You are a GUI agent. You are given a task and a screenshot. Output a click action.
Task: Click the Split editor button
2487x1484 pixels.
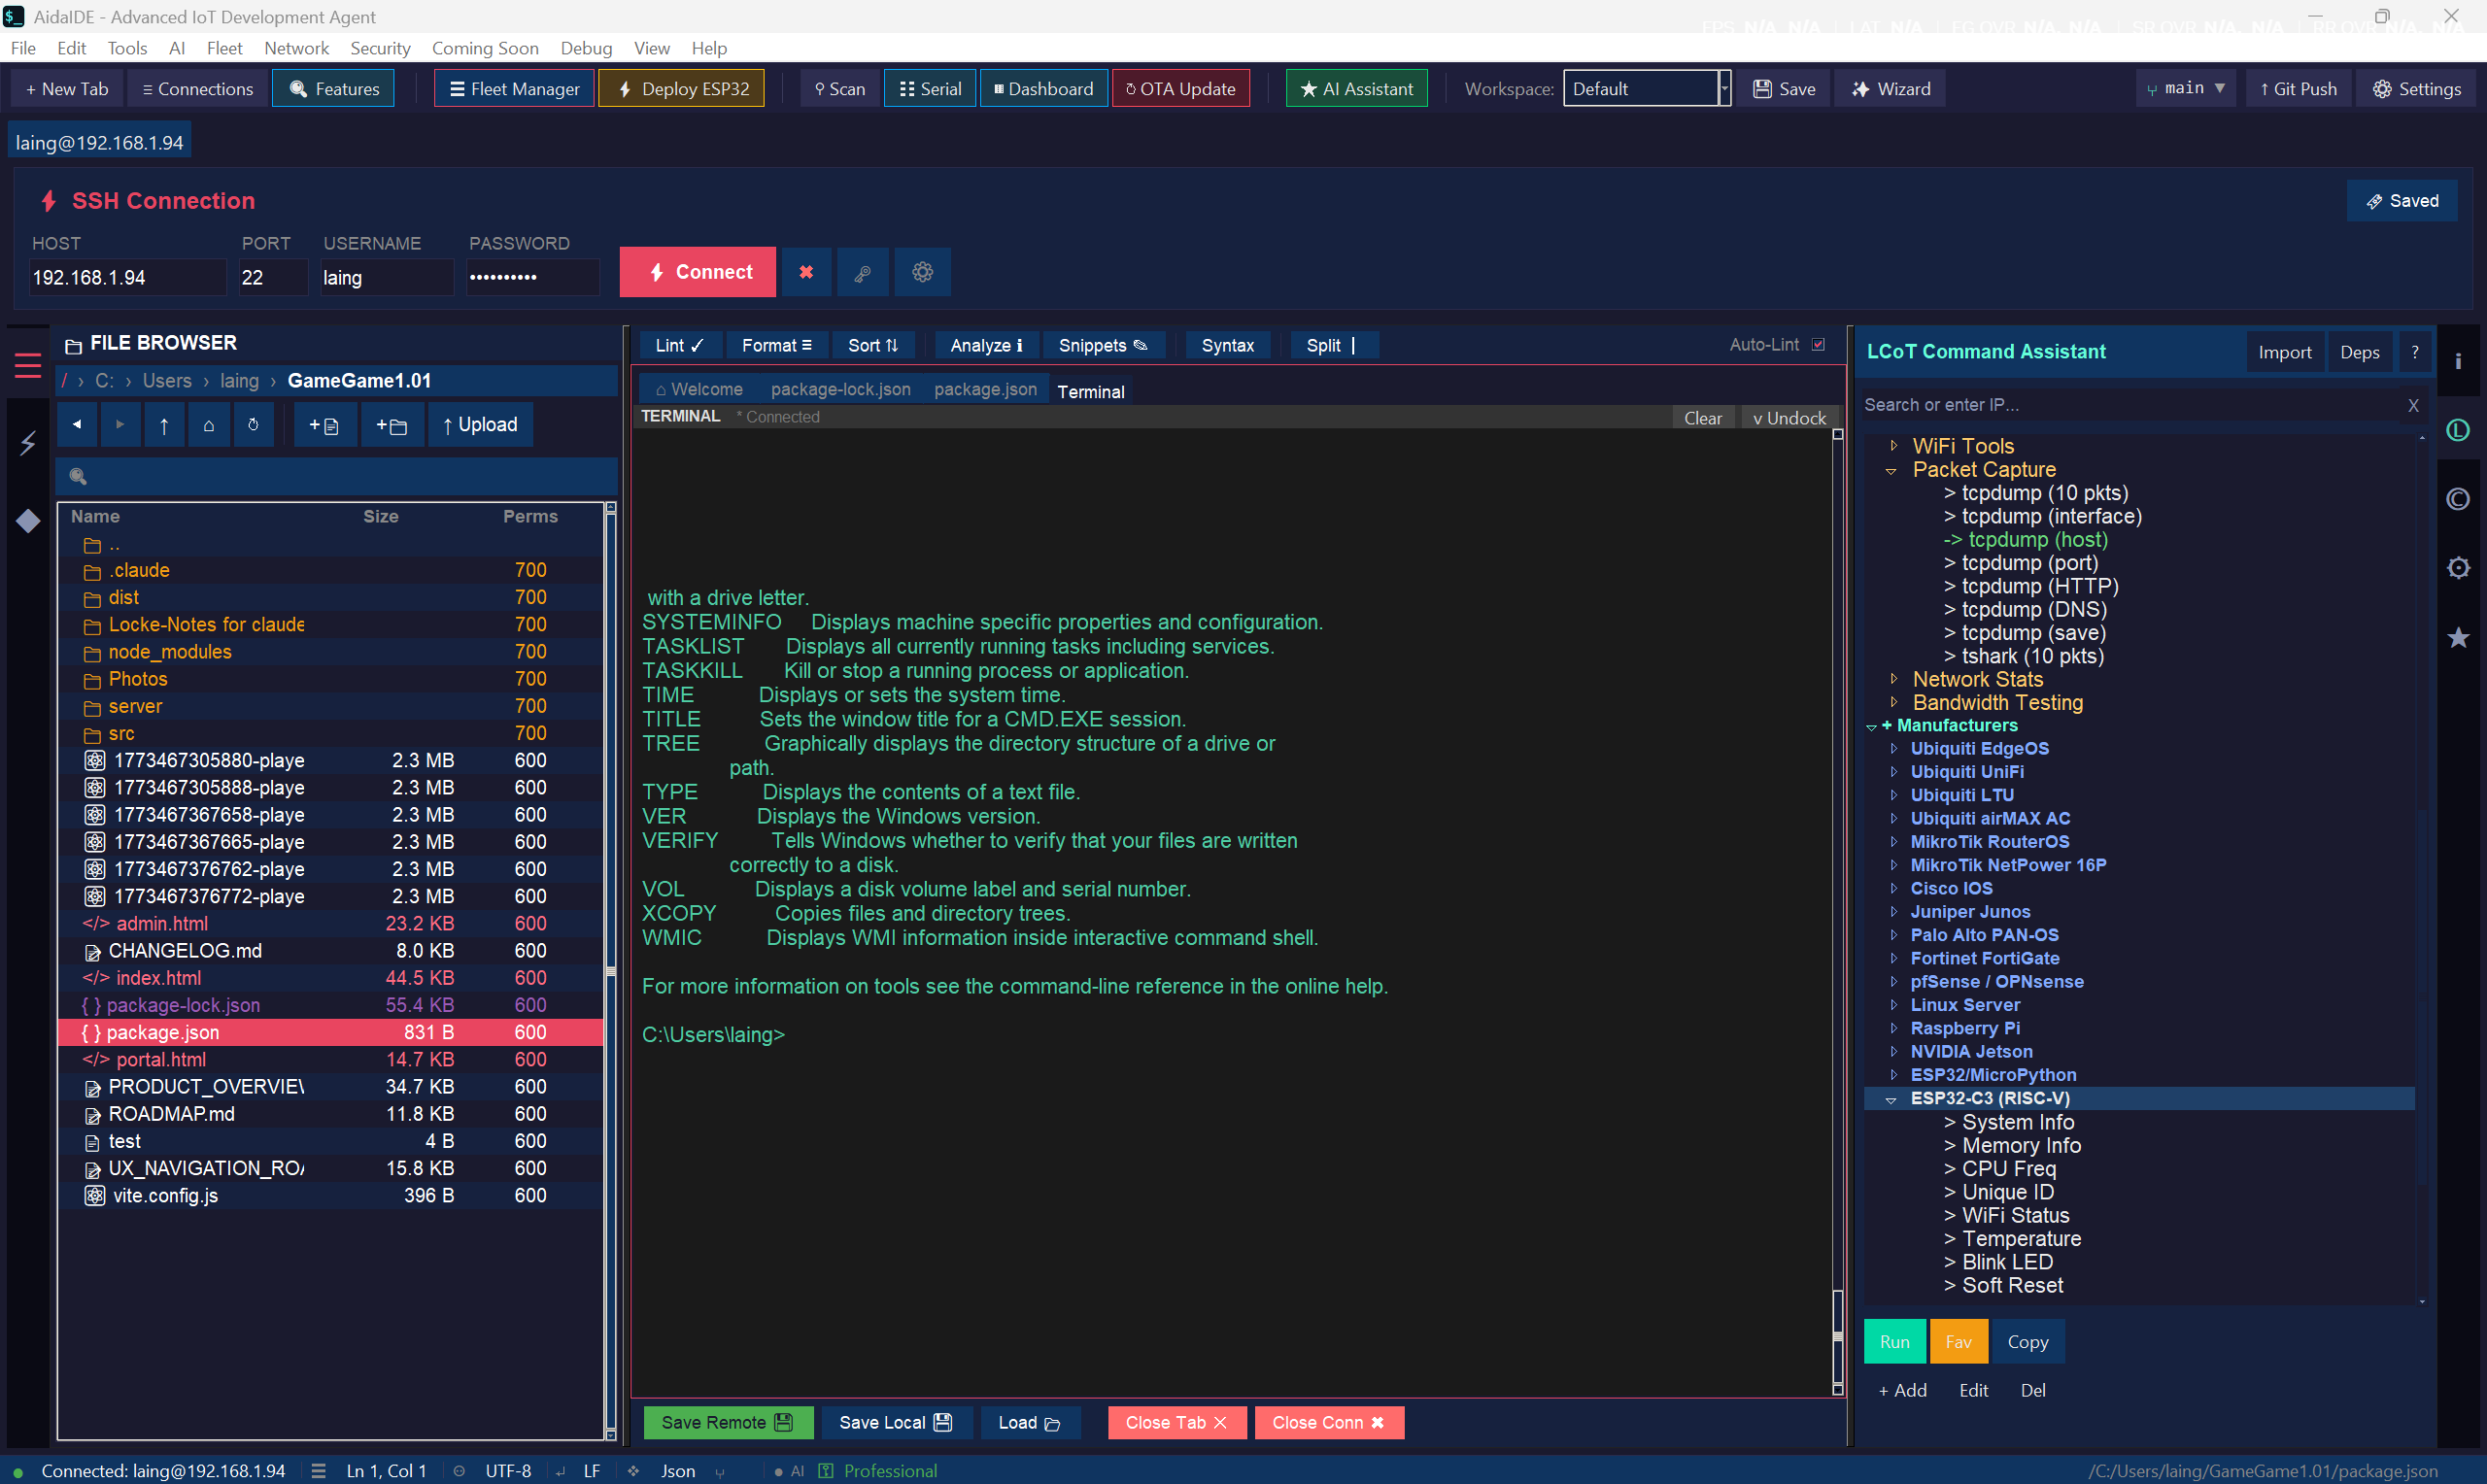coord(1334,345)
